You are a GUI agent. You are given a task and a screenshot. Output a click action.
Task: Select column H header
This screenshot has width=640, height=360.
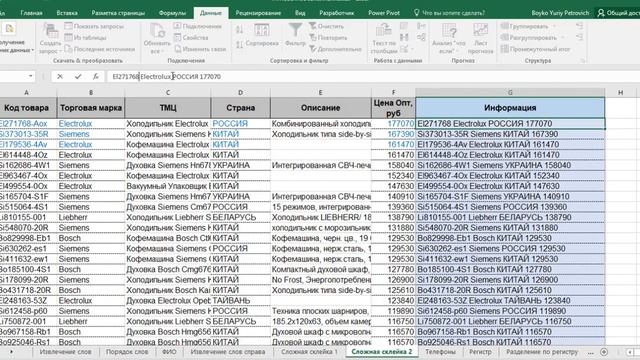[620, 93]
